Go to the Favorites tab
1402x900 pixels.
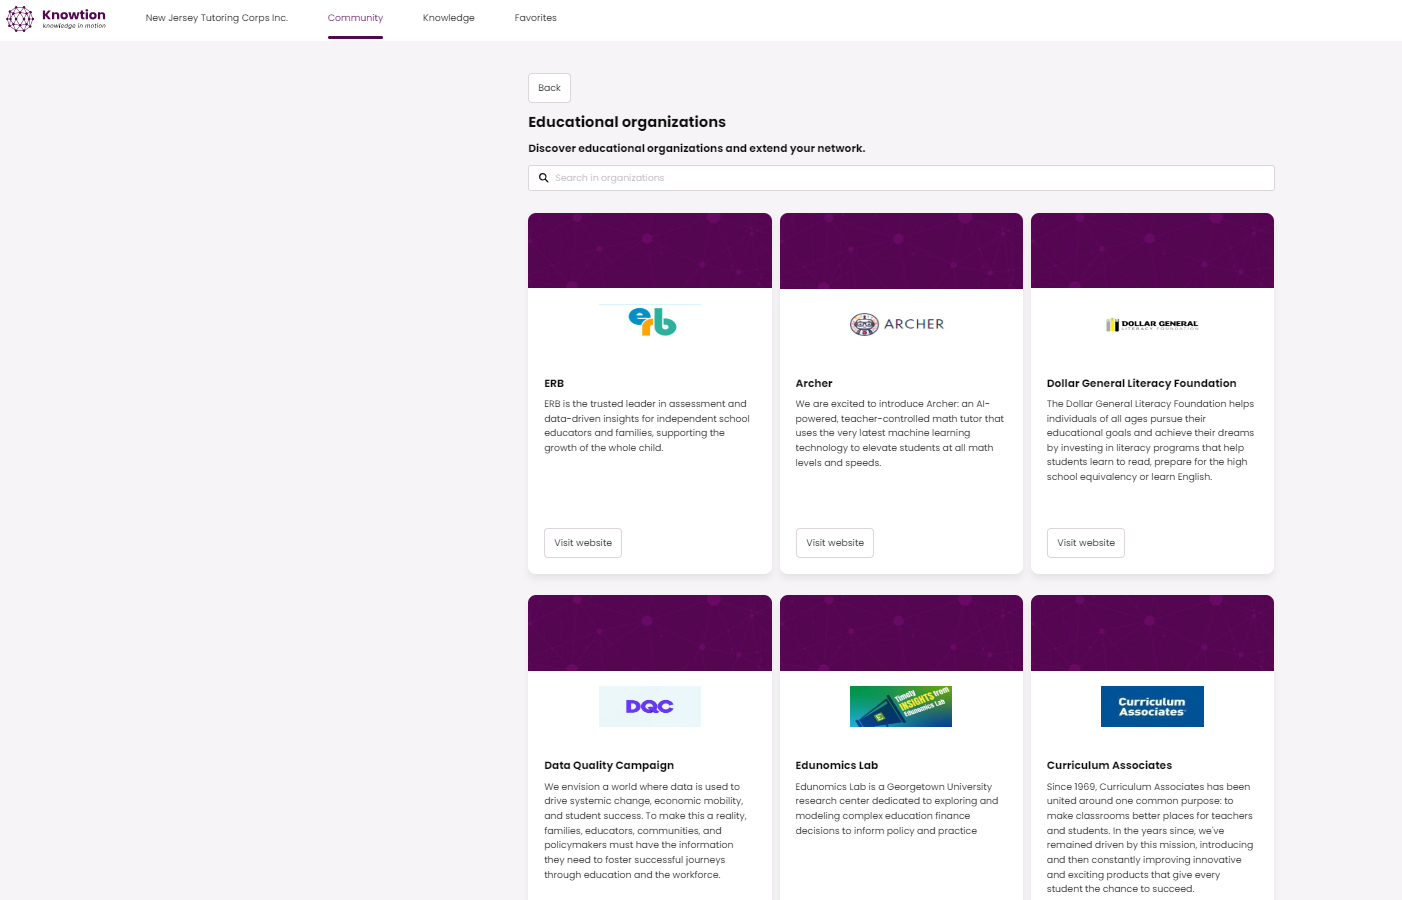536,18
